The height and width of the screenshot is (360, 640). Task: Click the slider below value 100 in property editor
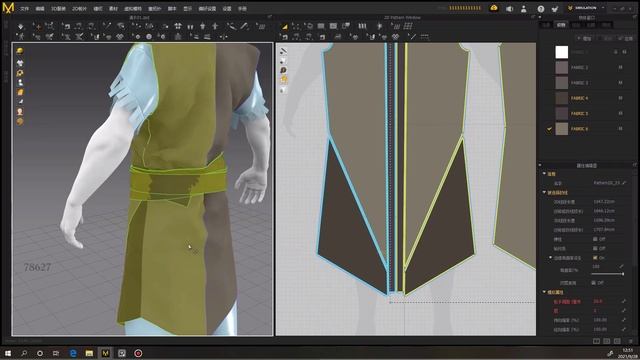coord(607,274)
